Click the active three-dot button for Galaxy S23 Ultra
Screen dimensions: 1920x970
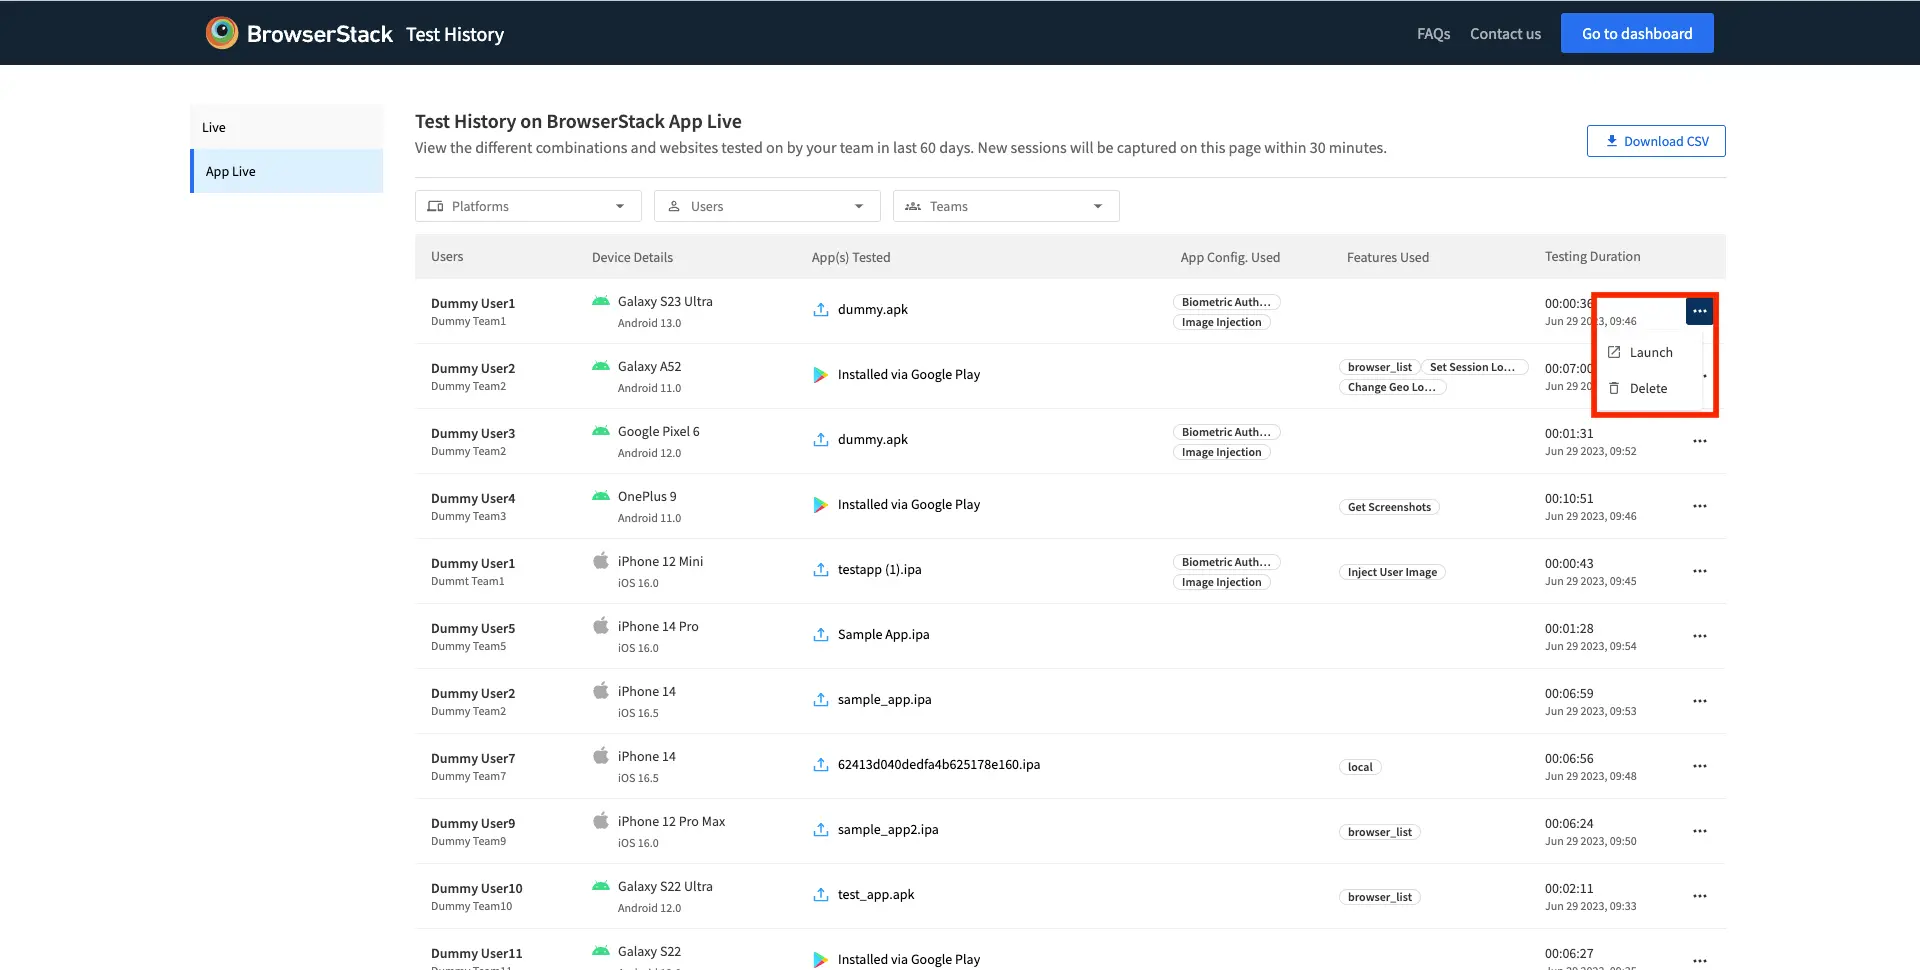coord(1699,311)
